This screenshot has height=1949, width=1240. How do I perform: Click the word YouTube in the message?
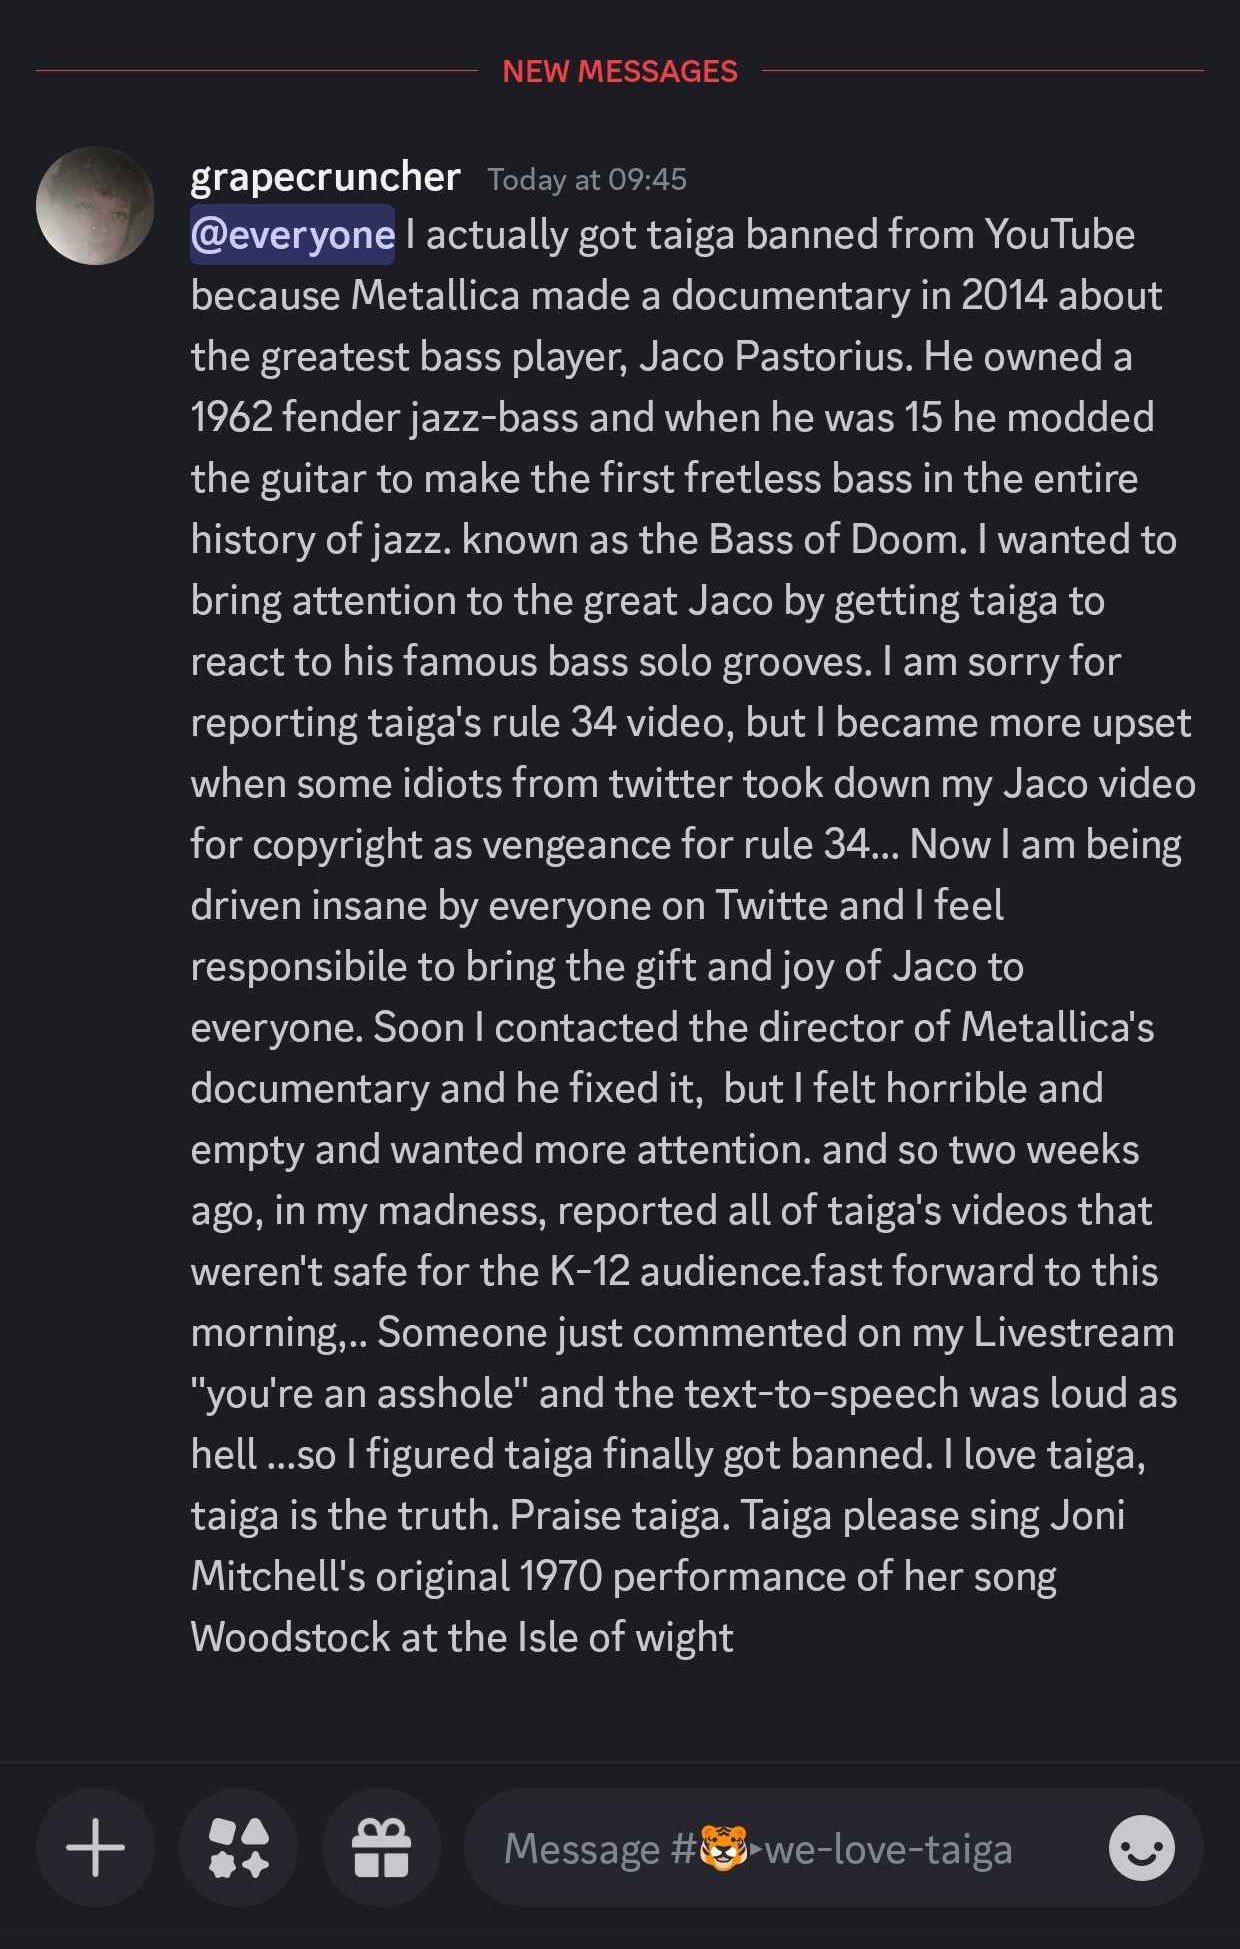coord(1060,235)
